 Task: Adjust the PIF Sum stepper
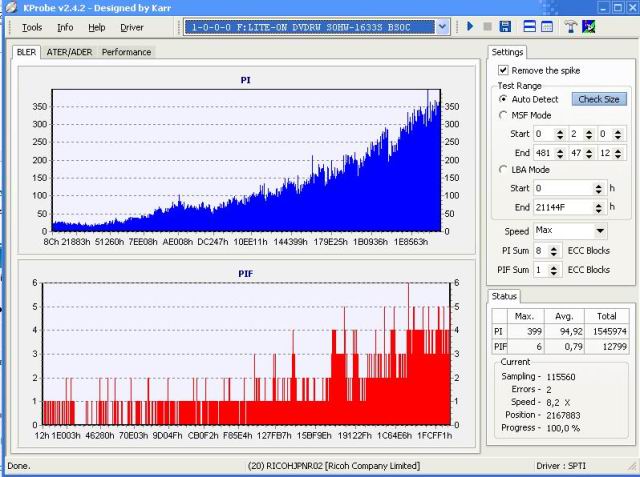[553, 270]
